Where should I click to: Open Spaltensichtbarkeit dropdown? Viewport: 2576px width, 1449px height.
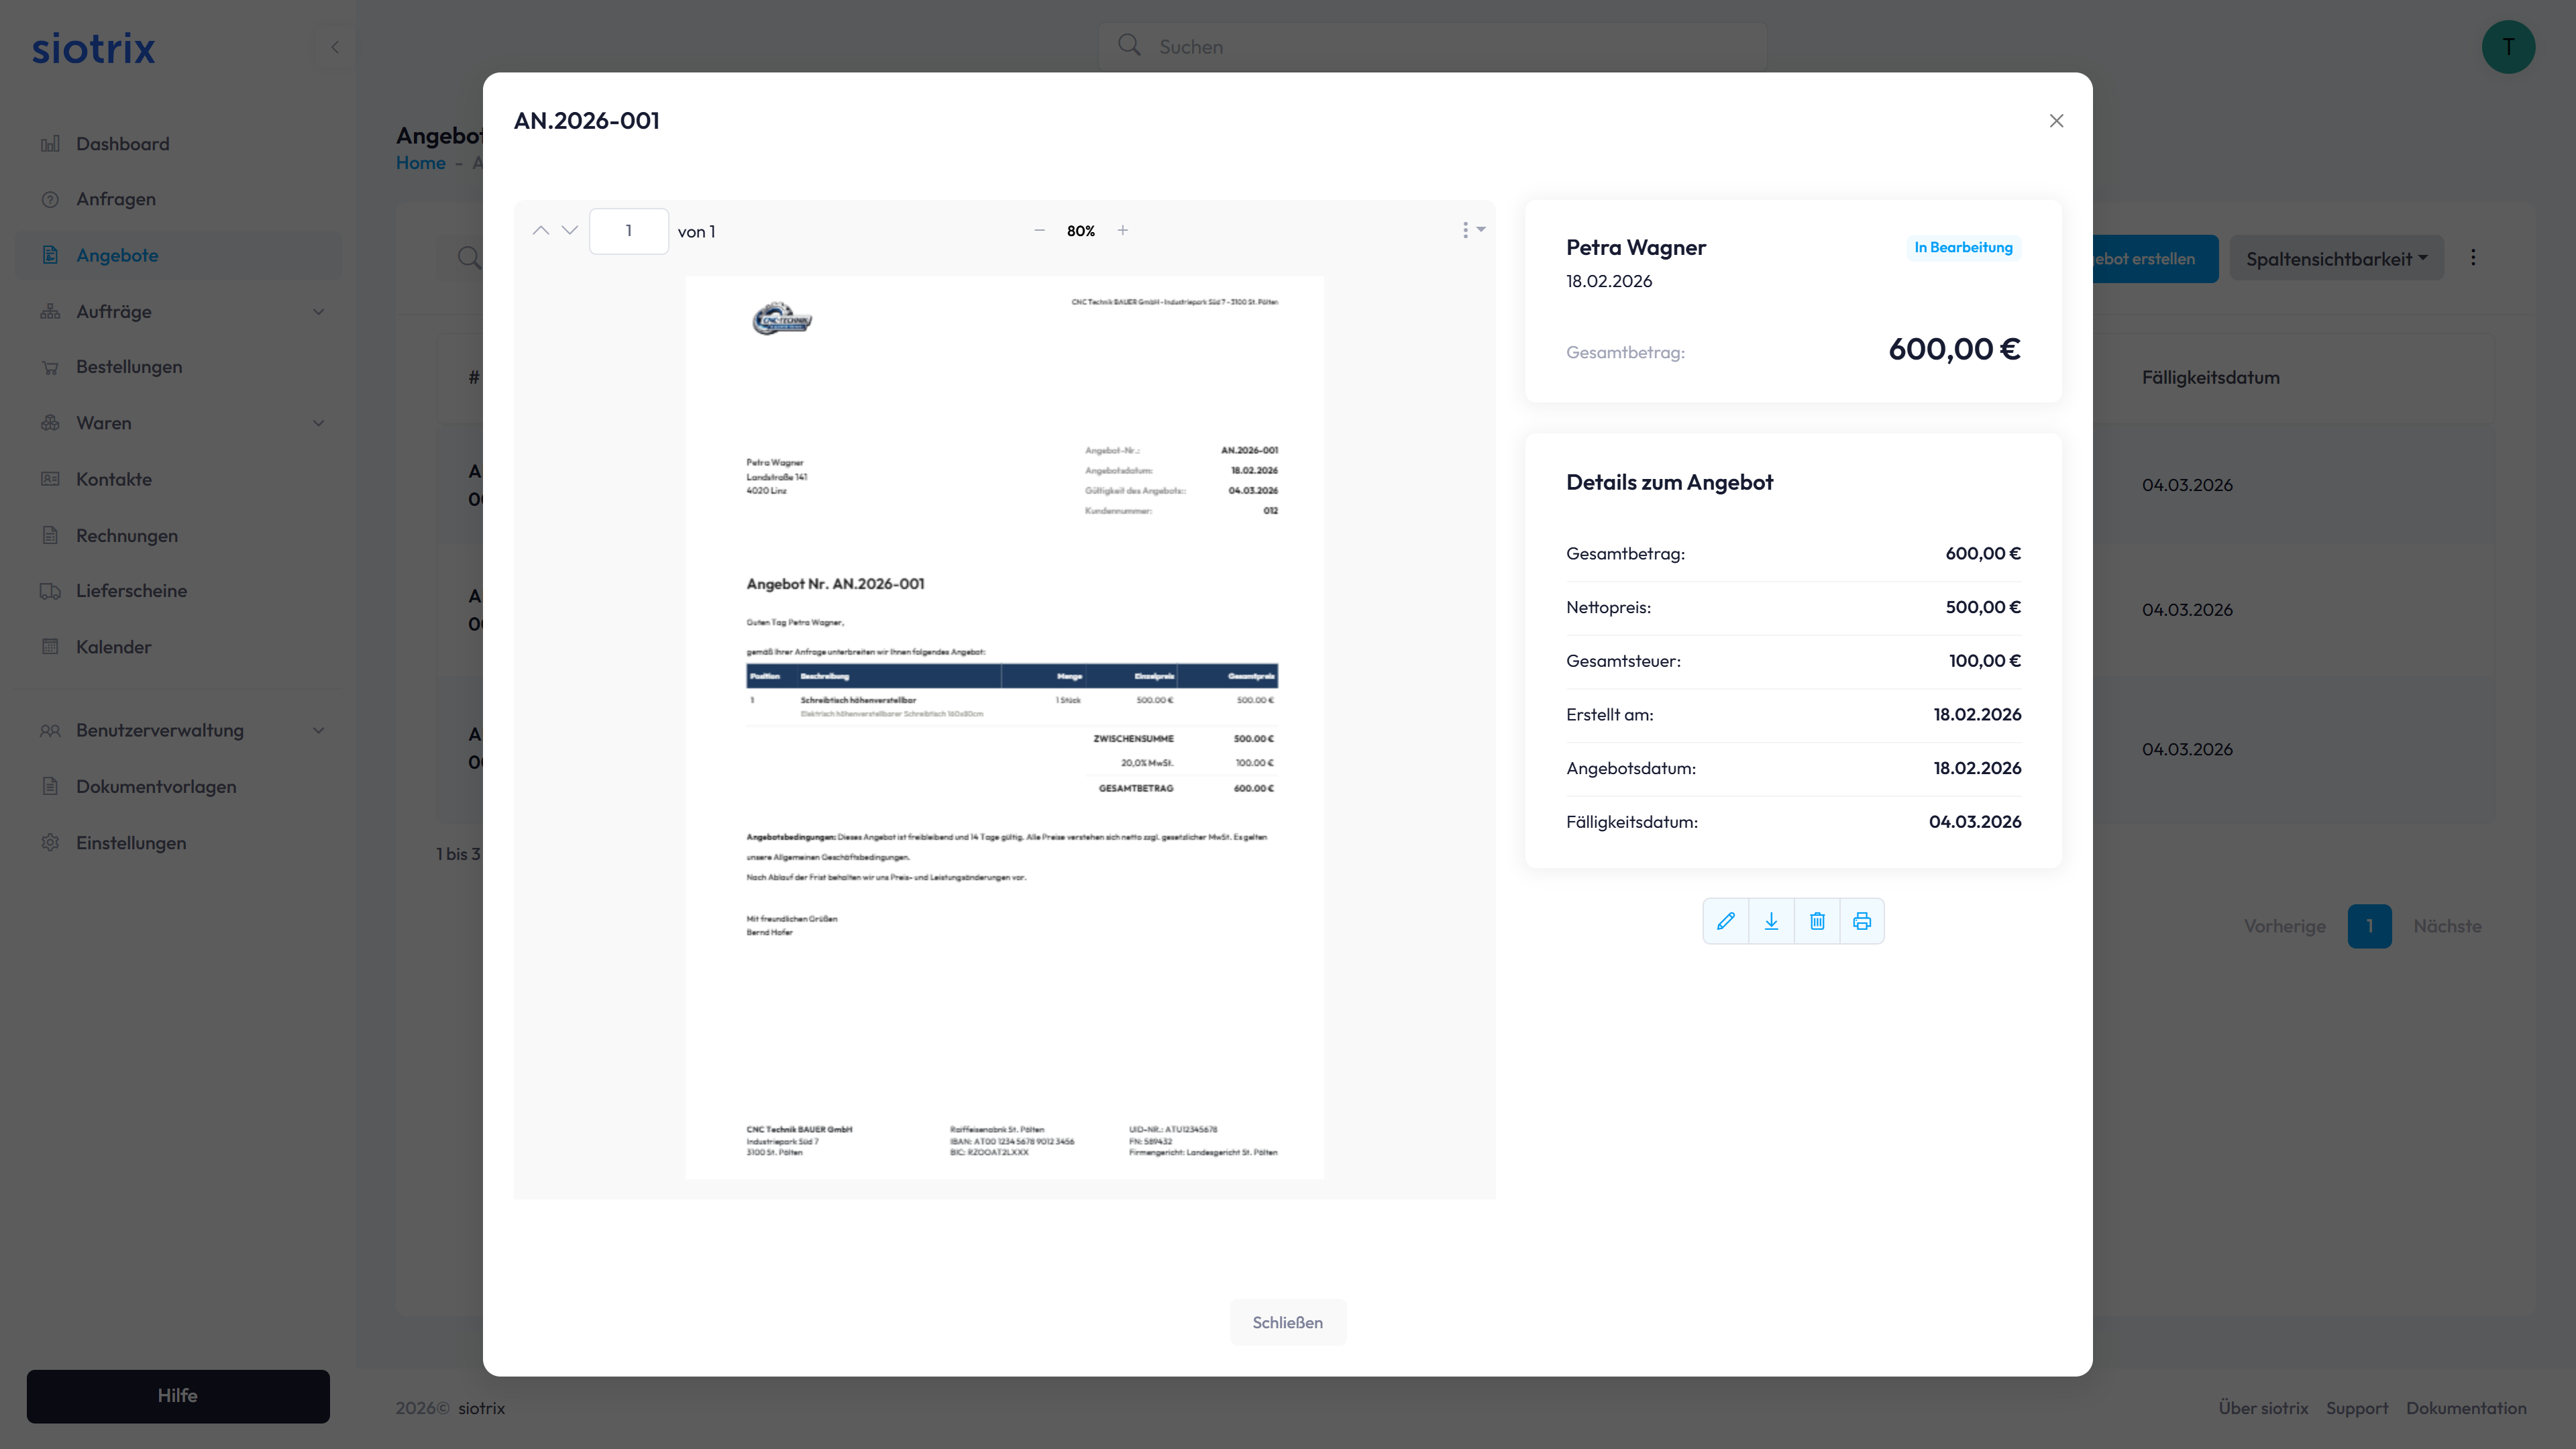2336,259
